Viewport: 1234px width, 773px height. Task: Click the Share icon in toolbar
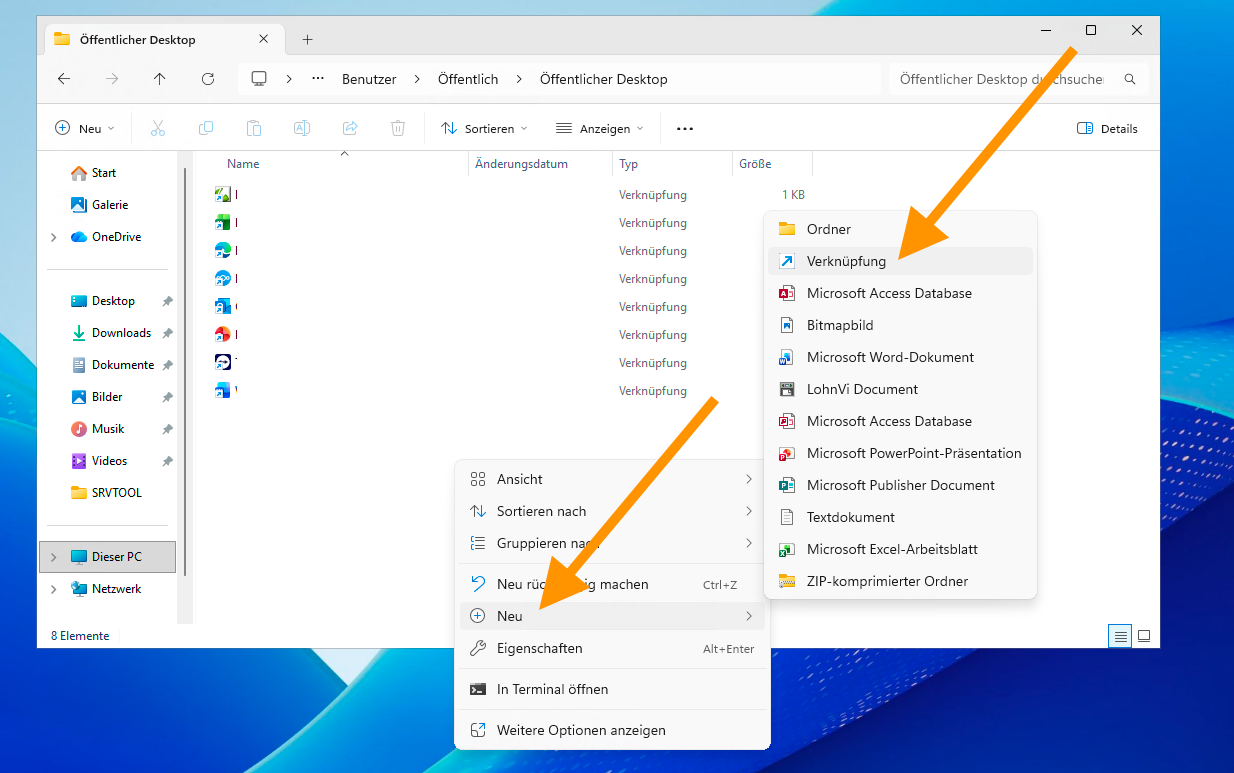(350, 128)
